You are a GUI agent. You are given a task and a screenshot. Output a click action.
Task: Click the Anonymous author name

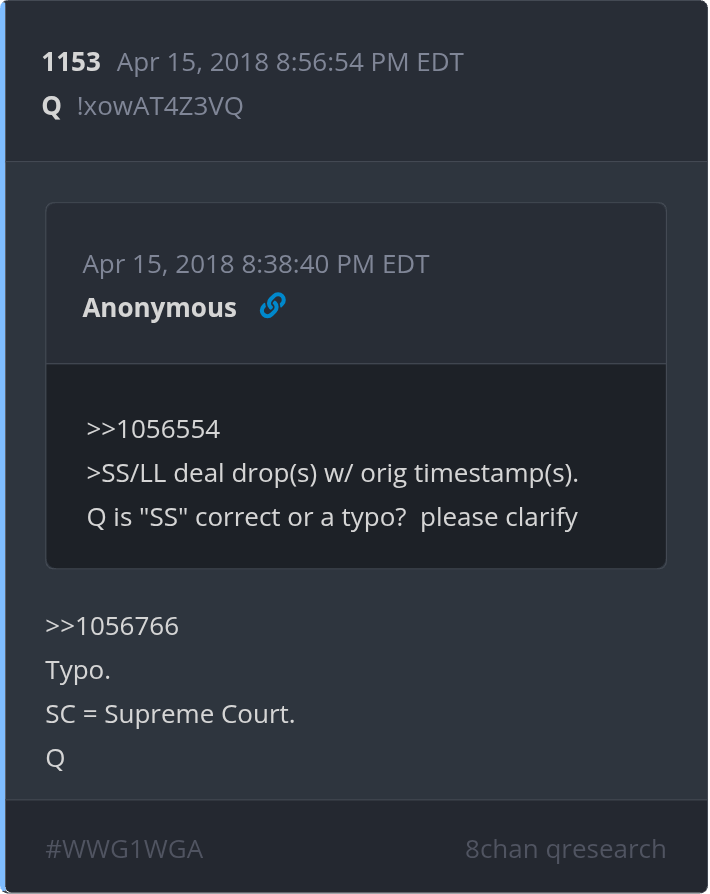159,308
